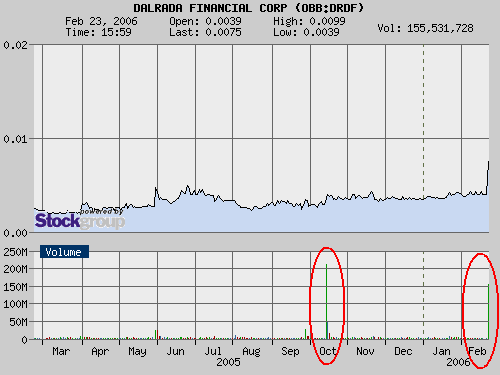
Task: Click the Jul month label
Action: (x=213, y=351)
